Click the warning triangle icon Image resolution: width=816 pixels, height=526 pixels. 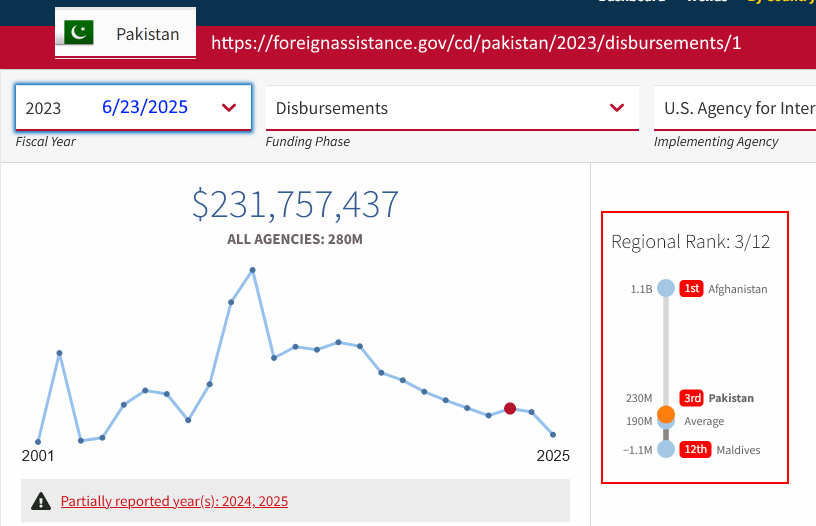coord(41,501)
